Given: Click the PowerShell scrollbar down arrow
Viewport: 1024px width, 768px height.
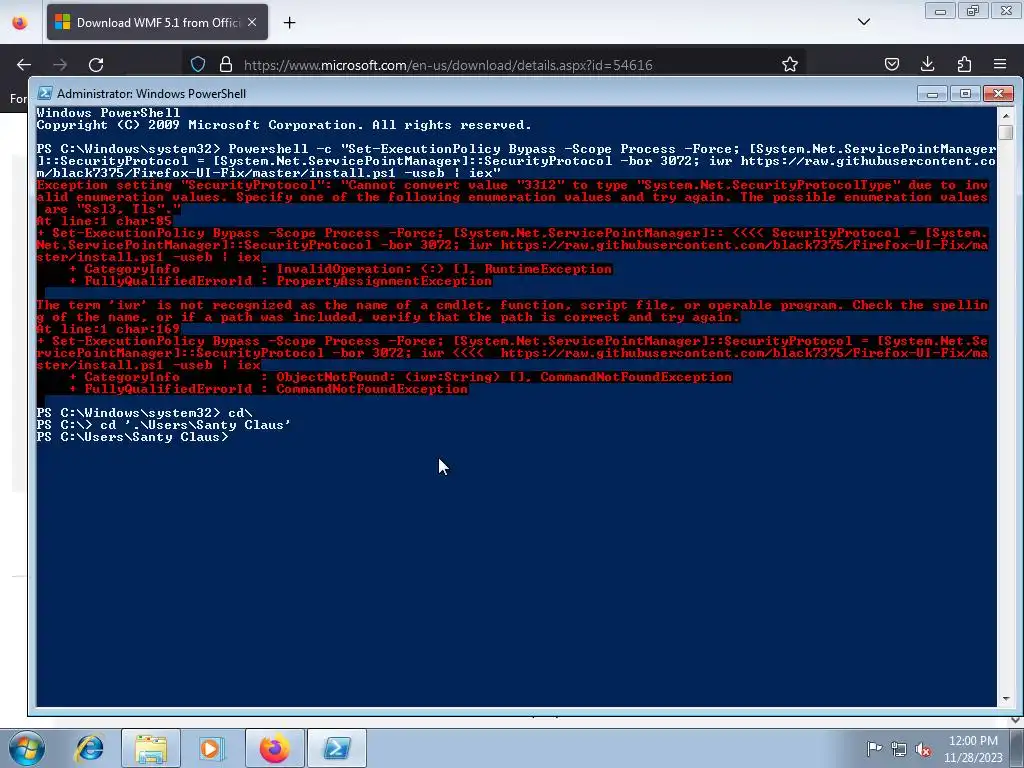Looking at the screenshot, I should 1006,699.
